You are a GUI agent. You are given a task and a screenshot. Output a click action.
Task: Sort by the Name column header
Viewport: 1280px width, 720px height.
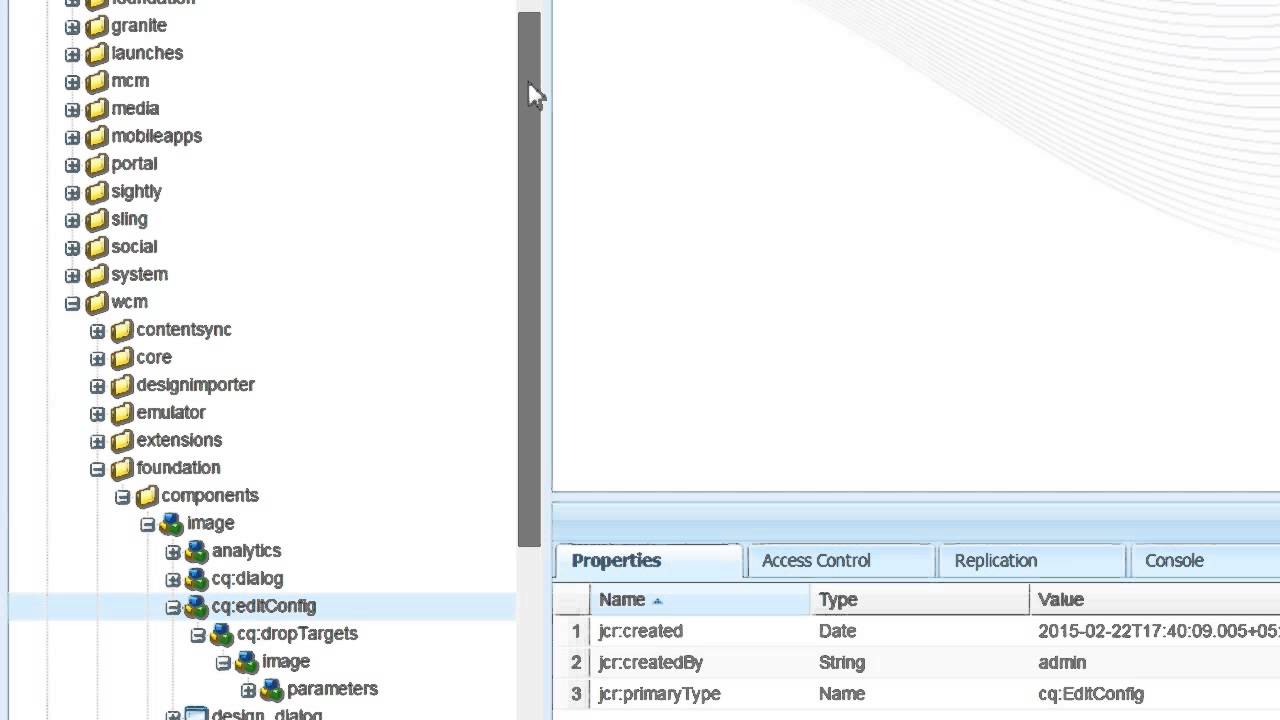point(699,600)
